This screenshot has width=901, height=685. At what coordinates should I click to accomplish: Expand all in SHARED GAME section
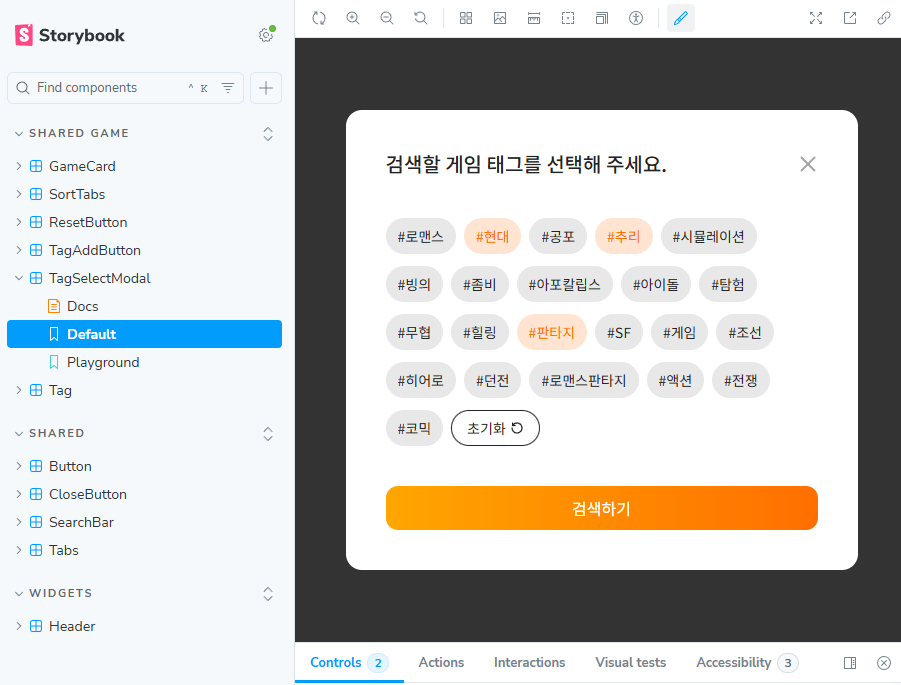268,134
